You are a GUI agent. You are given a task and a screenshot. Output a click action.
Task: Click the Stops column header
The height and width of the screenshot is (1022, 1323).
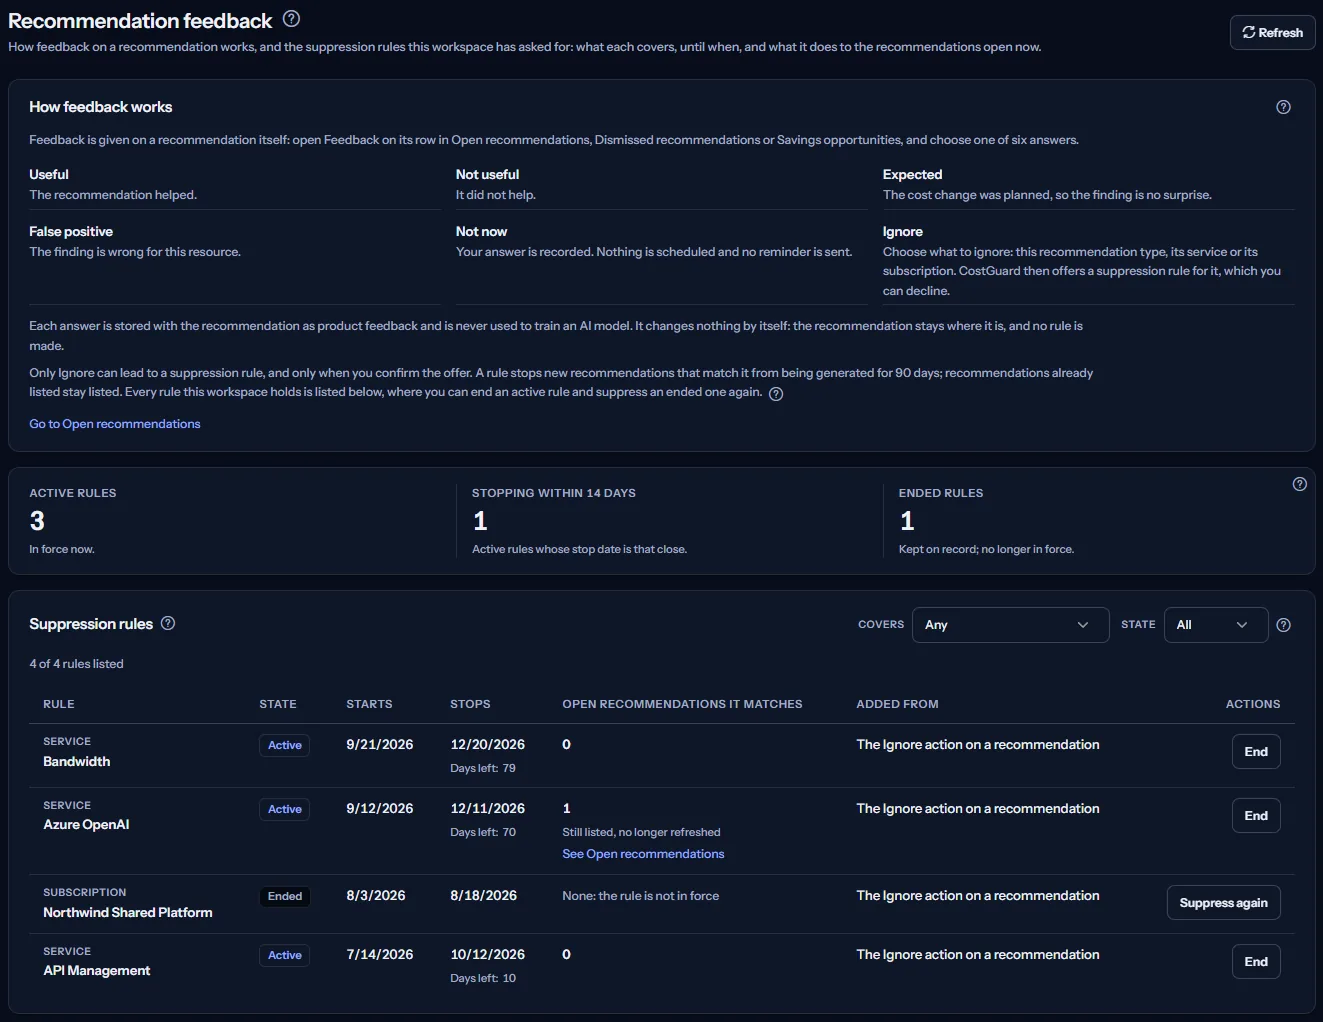470,704
